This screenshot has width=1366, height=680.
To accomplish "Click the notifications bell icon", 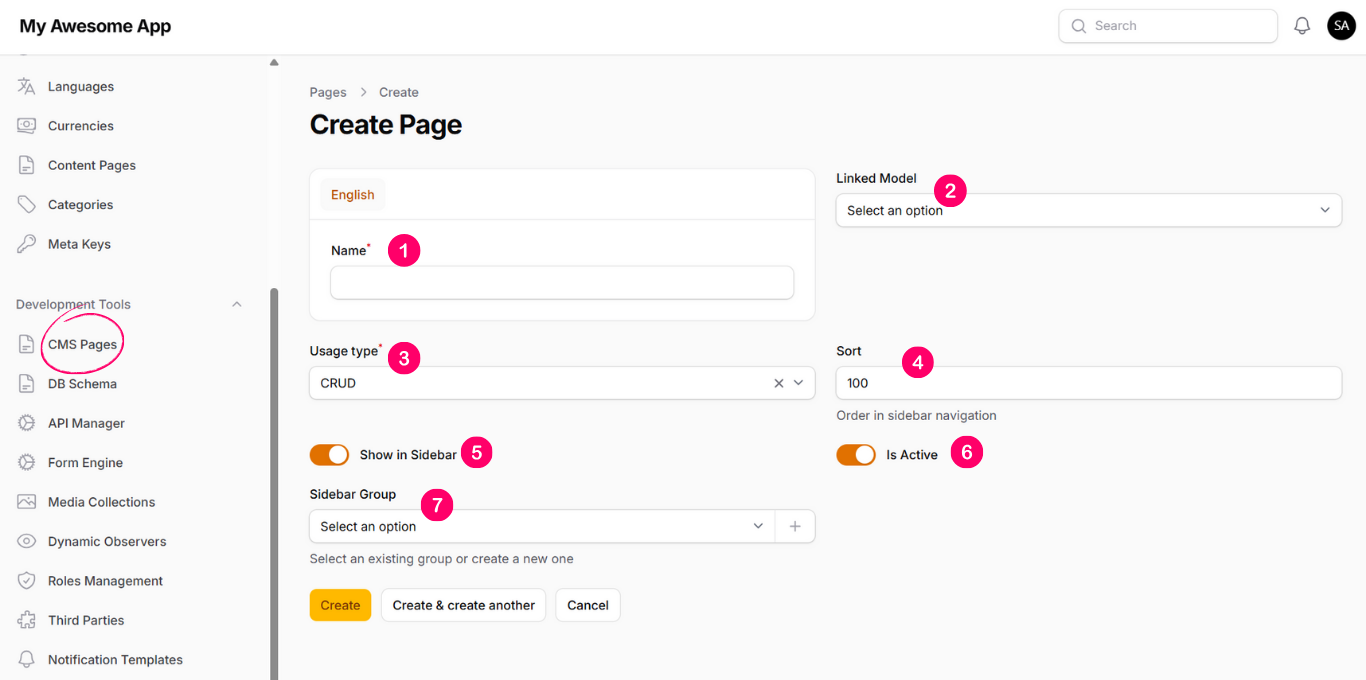I will pyautogui.click(x=1302, y=26).
